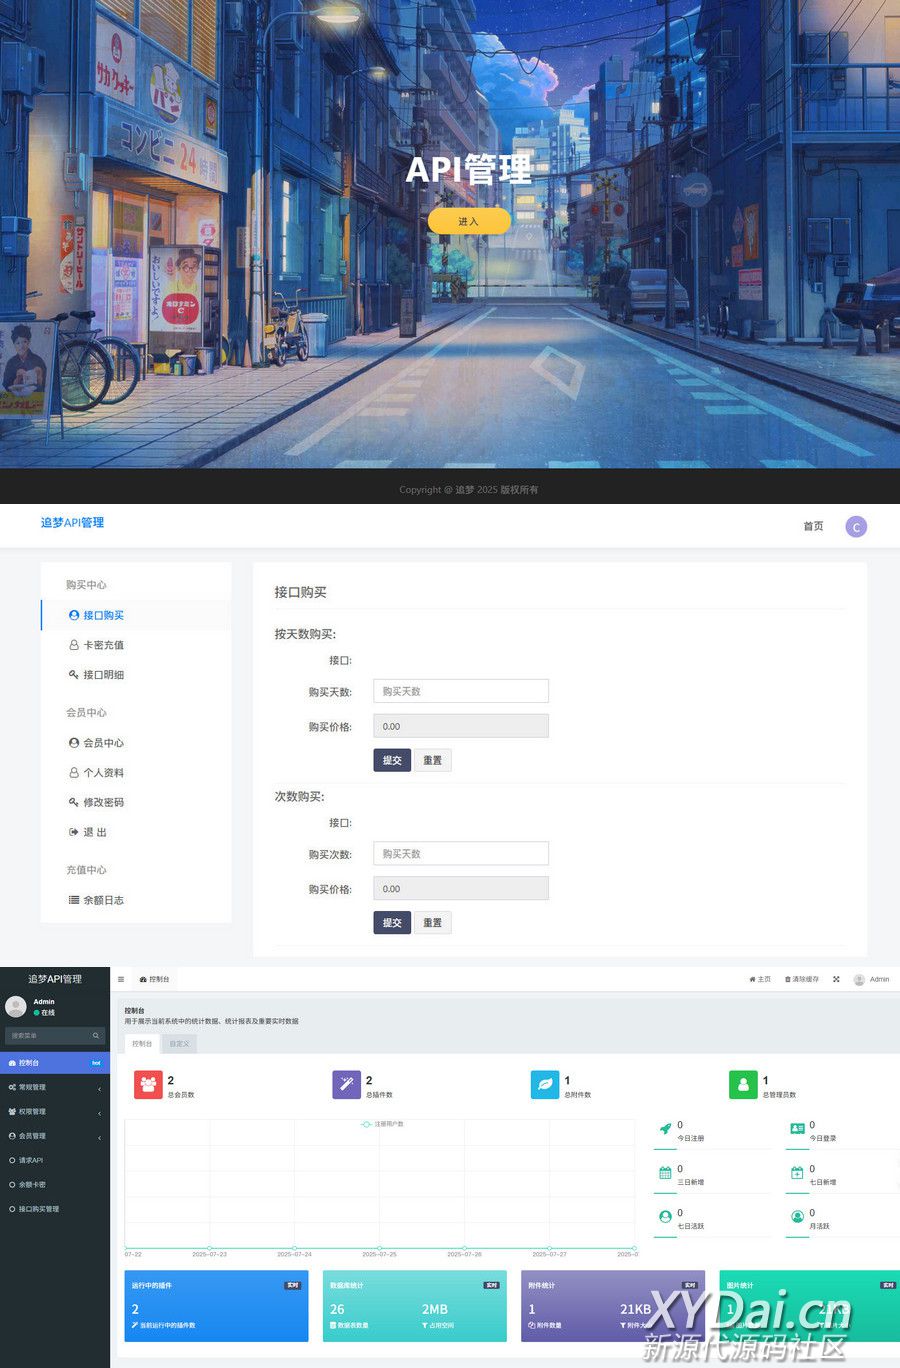This screenshot has width=900, height=1368.
Task: Open 卡密充值 in the left menu
Action: click(103, 645)
